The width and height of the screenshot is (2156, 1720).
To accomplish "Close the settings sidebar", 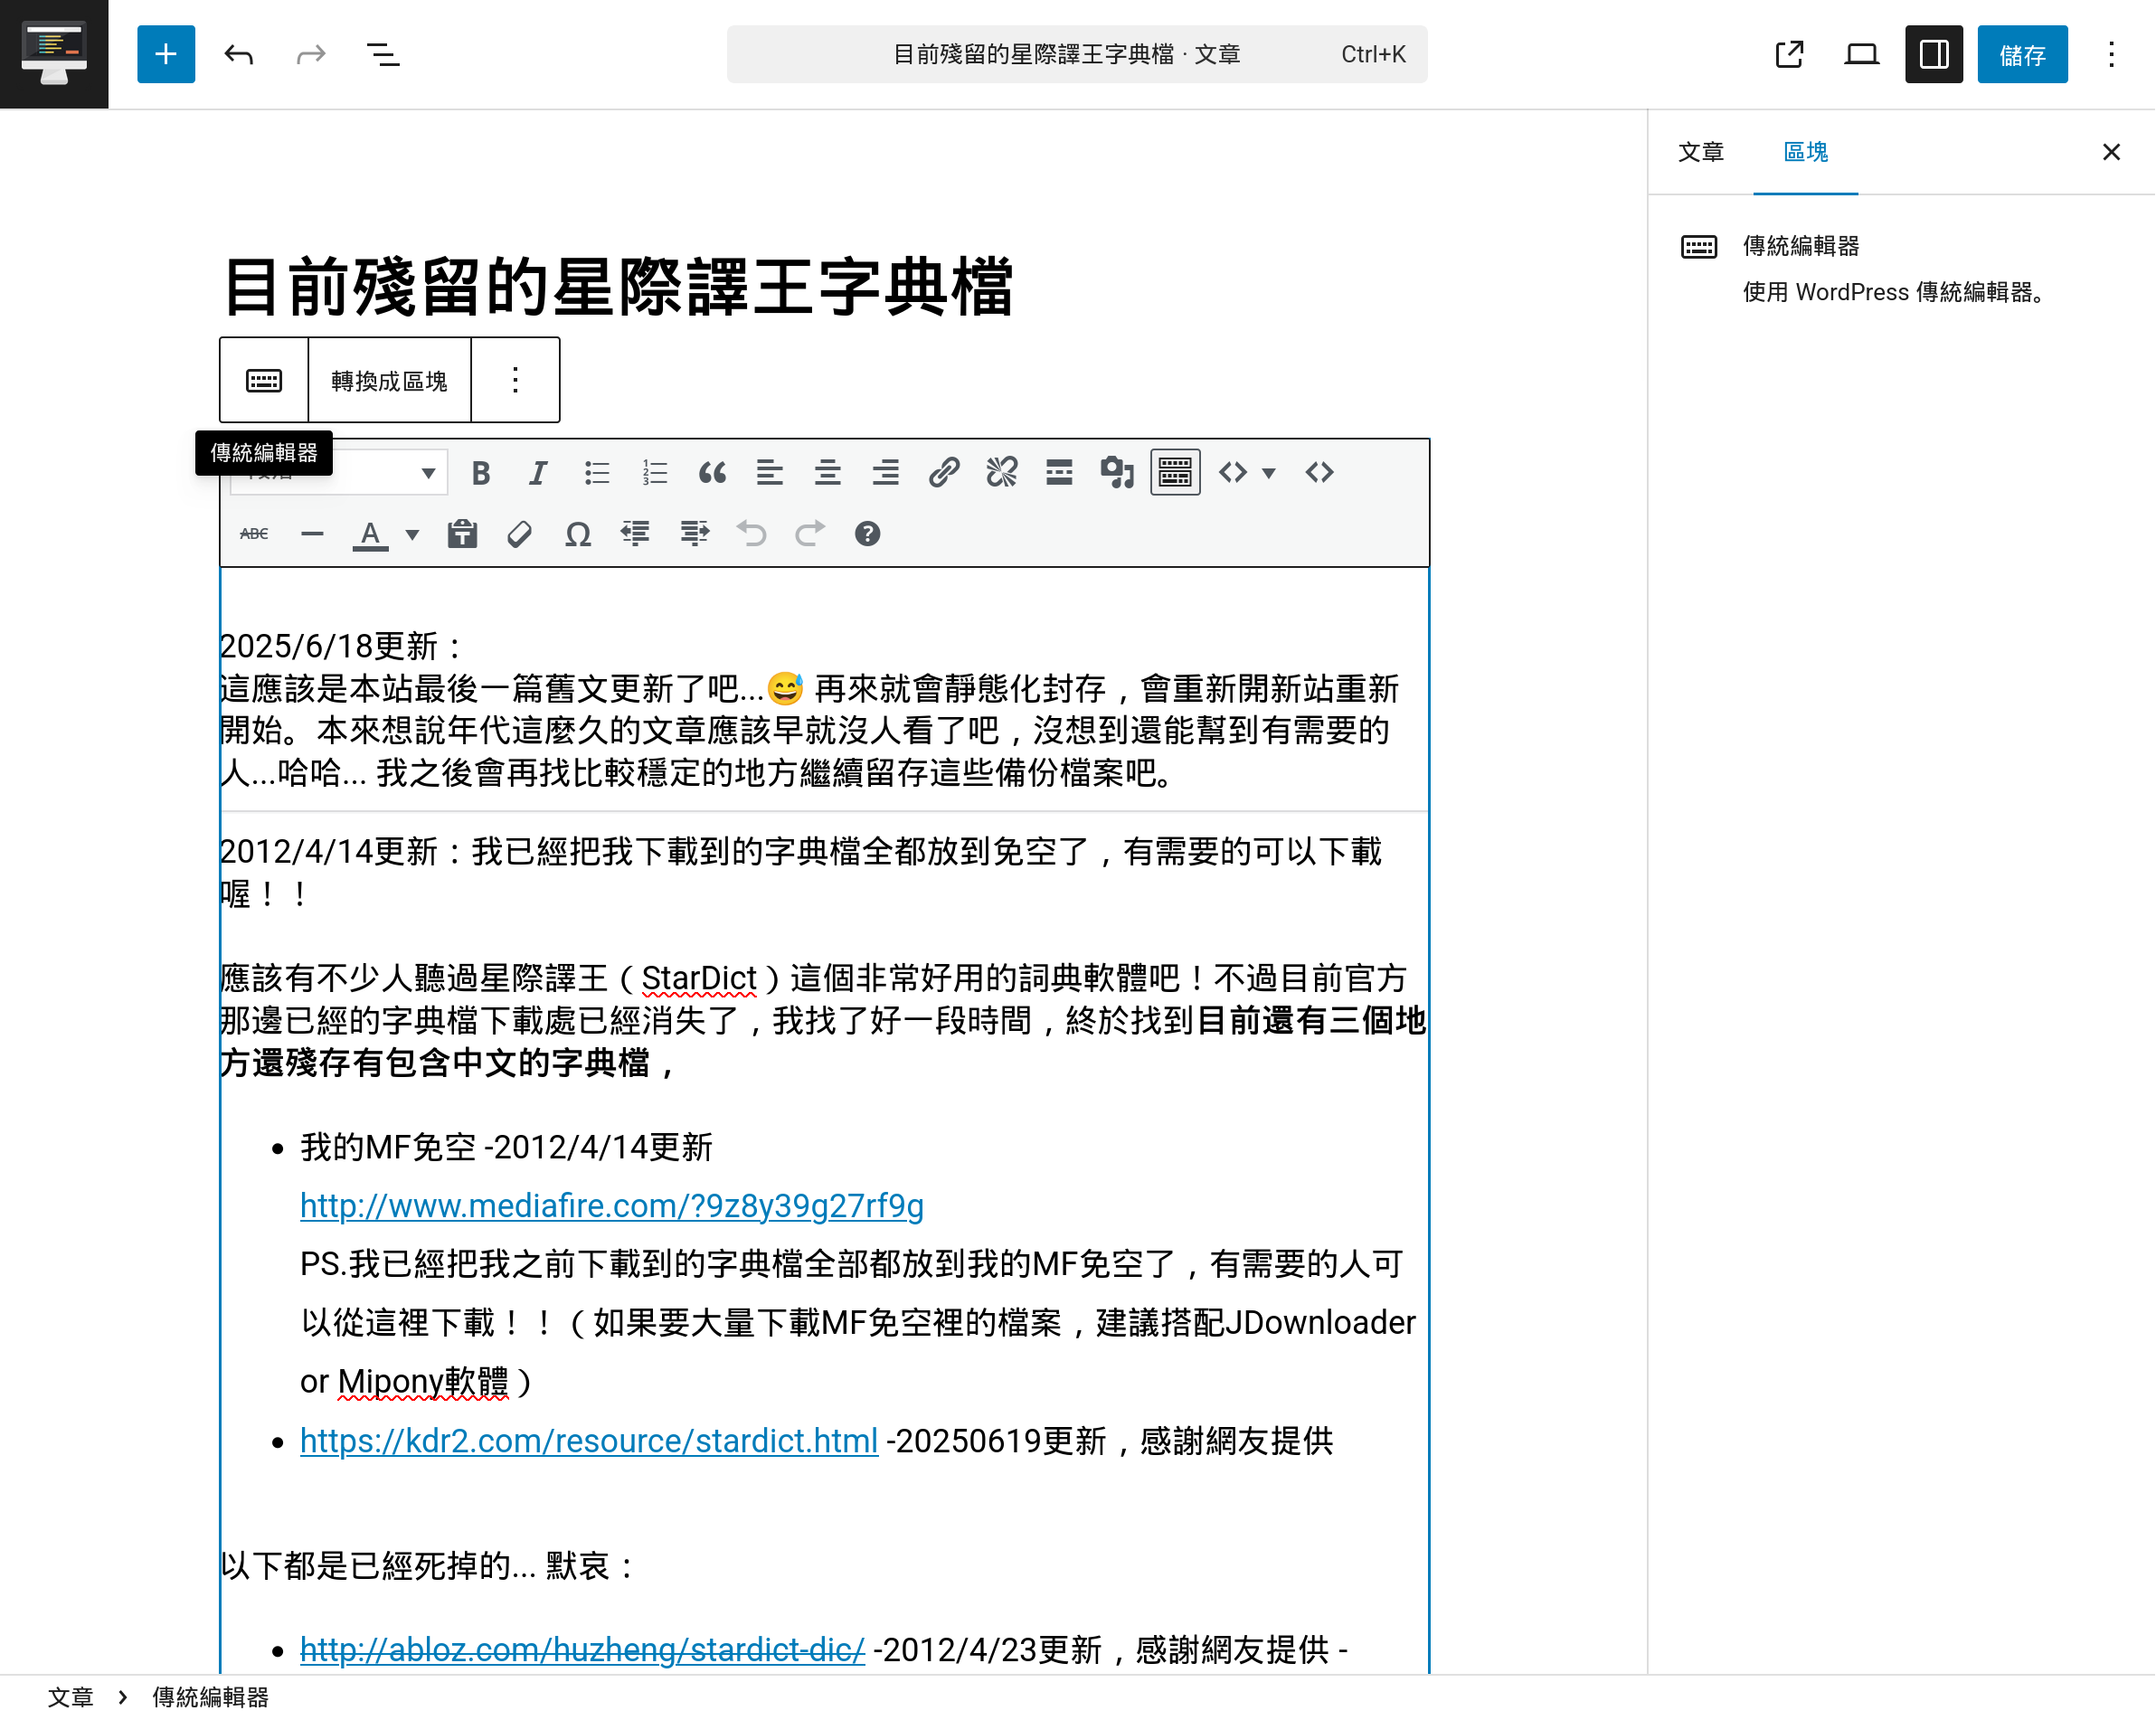I will coord(2111,152).
